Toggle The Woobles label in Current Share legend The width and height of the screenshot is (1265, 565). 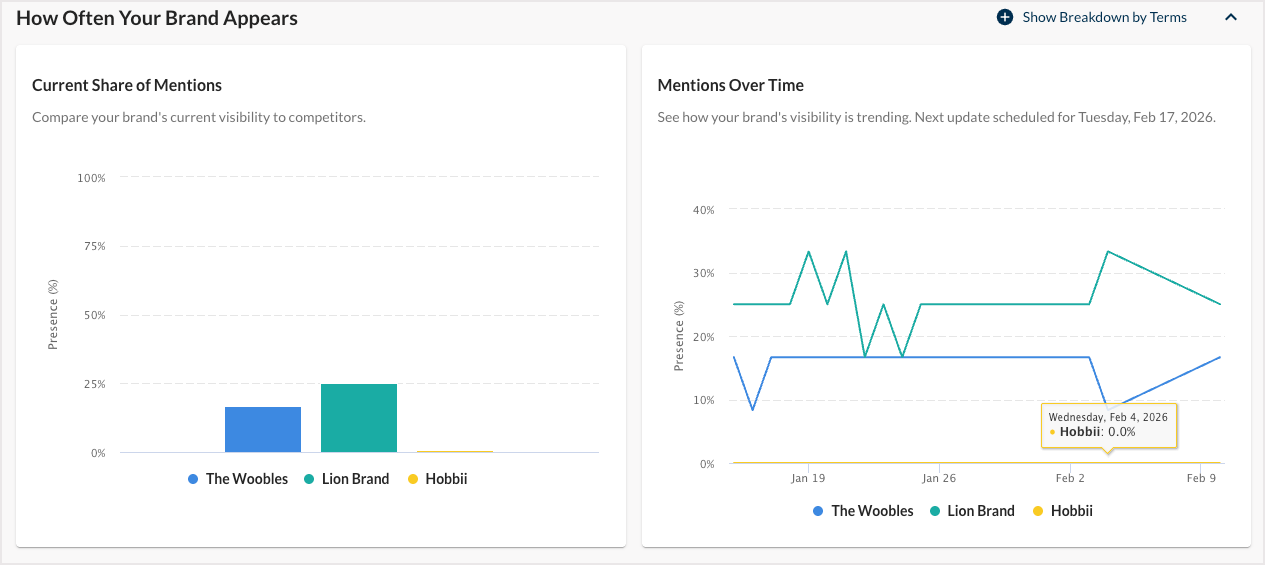coord(246,479)
